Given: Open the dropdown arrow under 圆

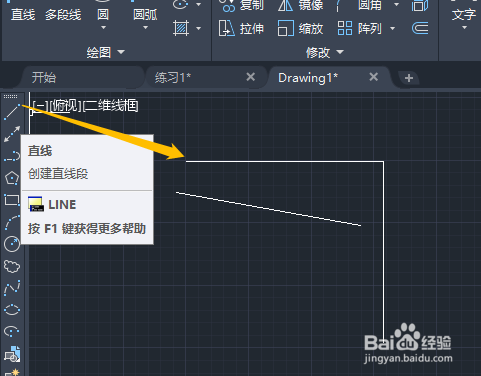Looking at the screenshot, I should [103, 28].
